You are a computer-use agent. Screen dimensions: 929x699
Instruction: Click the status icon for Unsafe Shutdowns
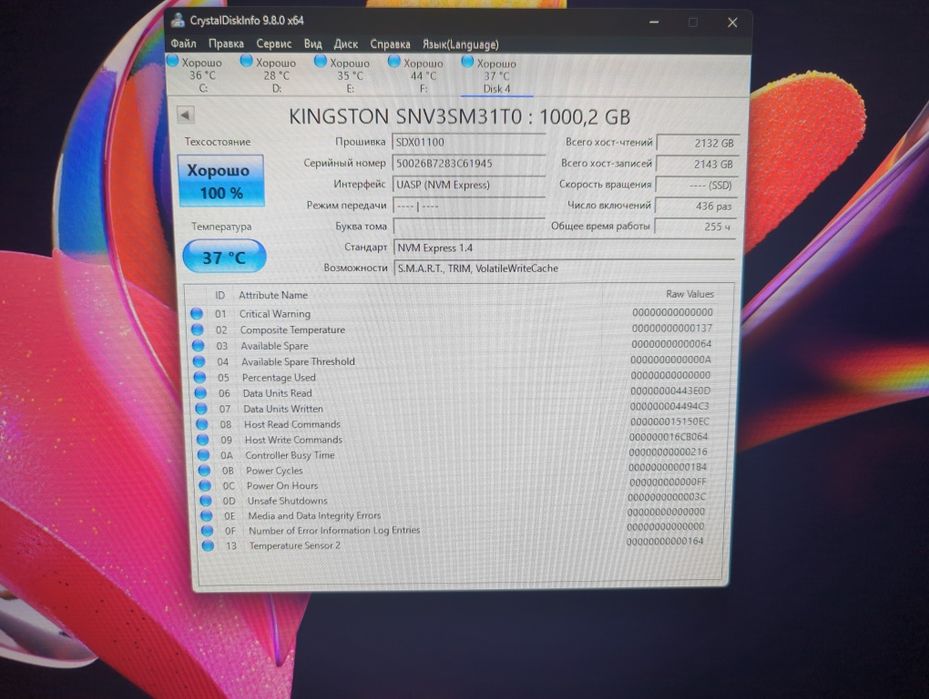(206, 501)
